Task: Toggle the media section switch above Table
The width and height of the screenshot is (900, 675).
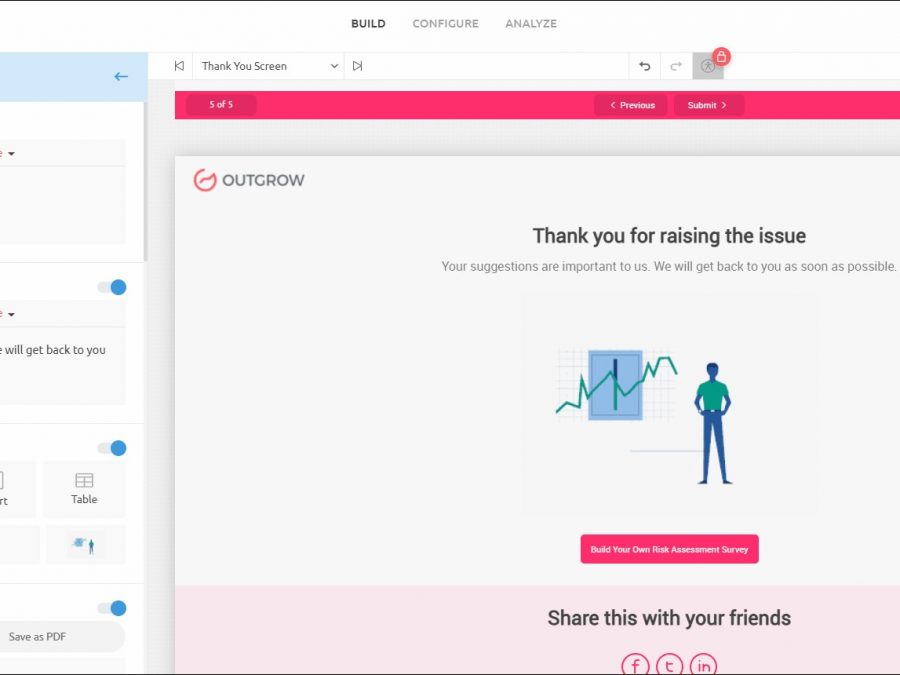Action: [112, 448]
